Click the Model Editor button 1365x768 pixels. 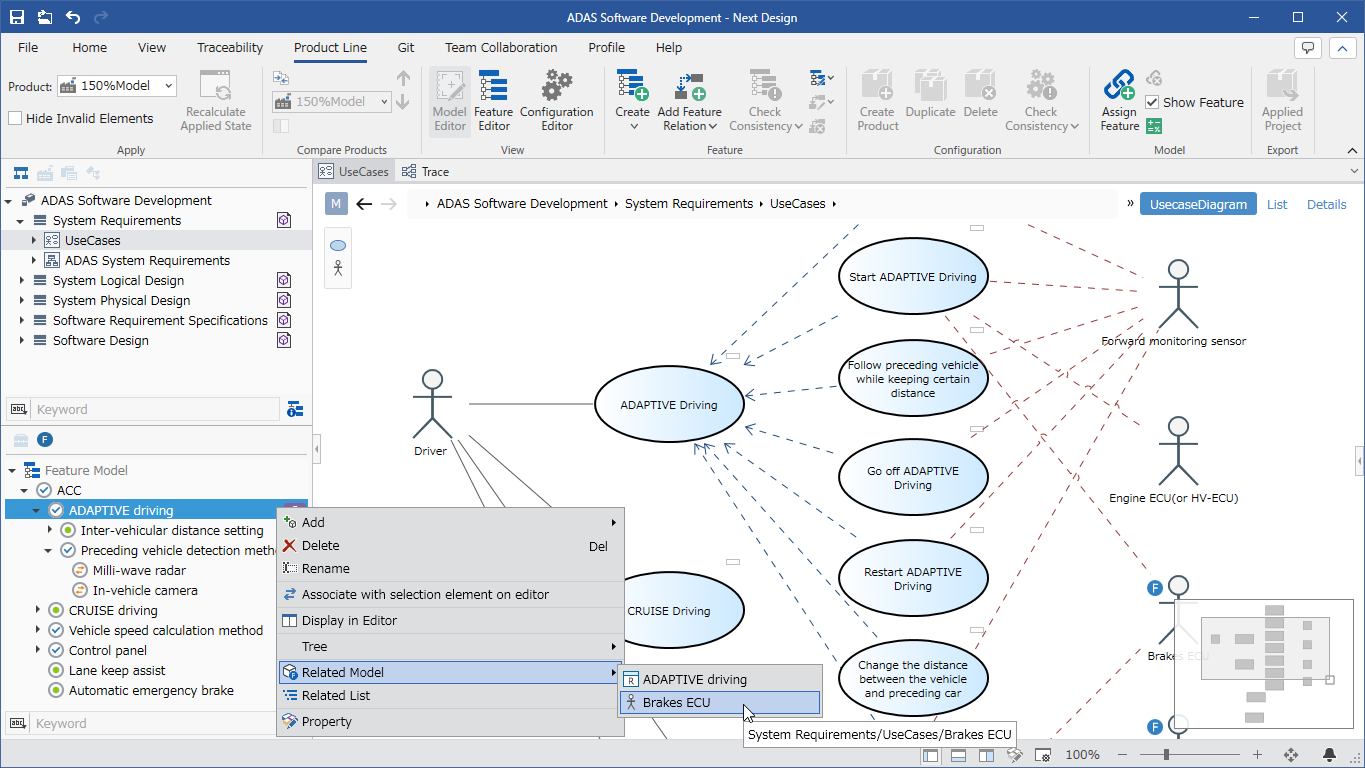[449, 101]
